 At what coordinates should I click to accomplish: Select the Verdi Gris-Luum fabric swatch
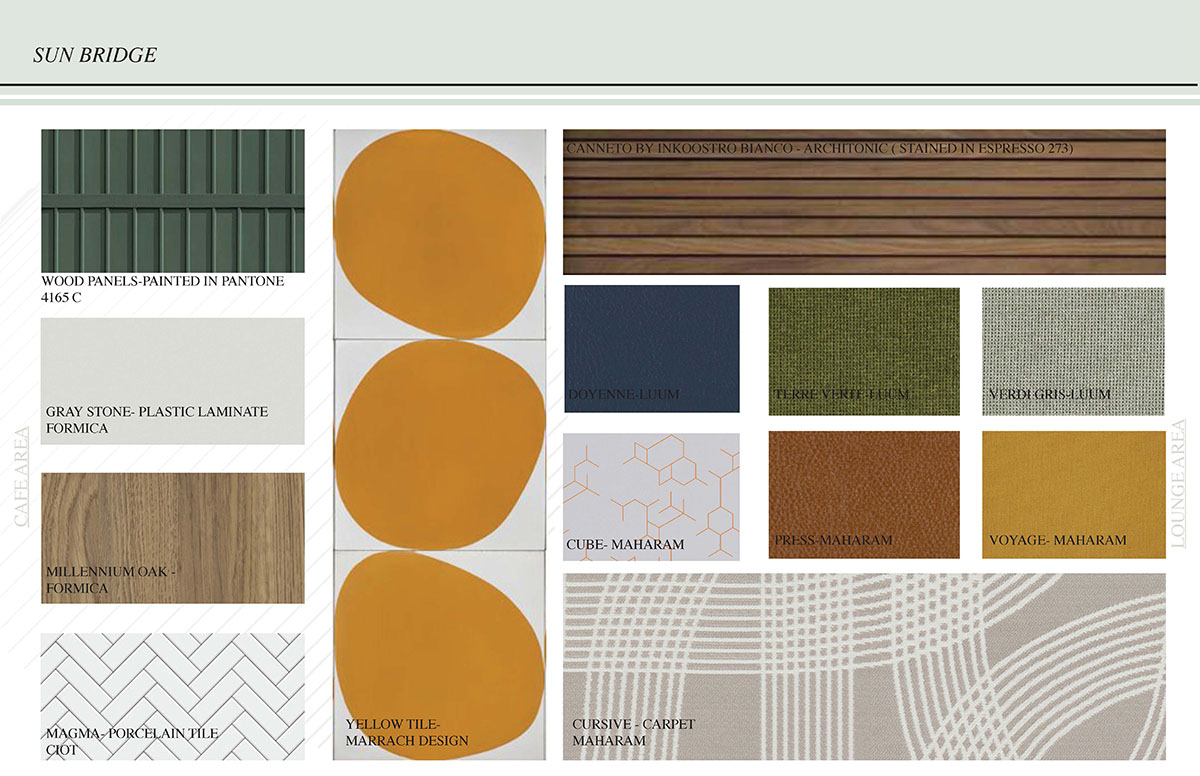[1073, 351]
